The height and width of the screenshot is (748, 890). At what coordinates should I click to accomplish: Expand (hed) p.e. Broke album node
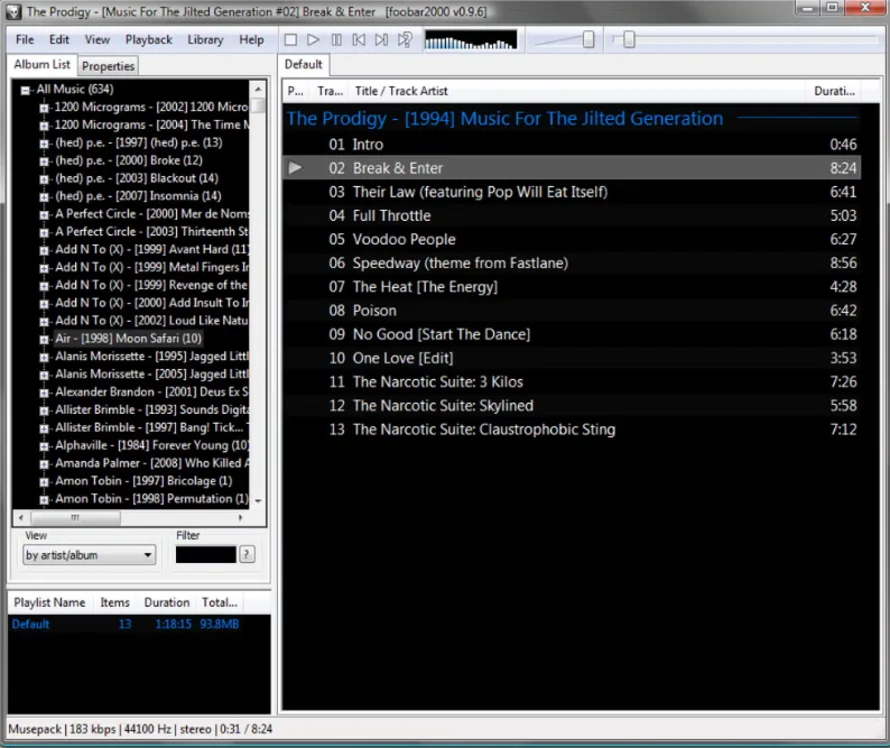click(44, 161)
